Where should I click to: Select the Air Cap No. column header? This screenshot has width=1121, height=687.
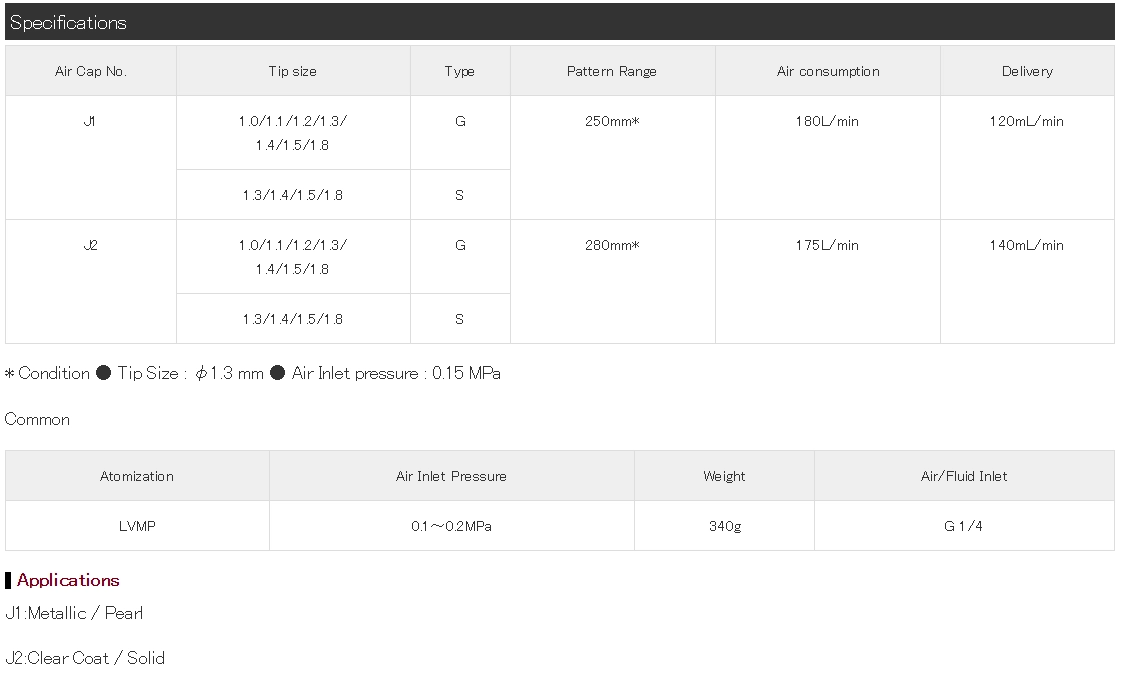point(91,71)
